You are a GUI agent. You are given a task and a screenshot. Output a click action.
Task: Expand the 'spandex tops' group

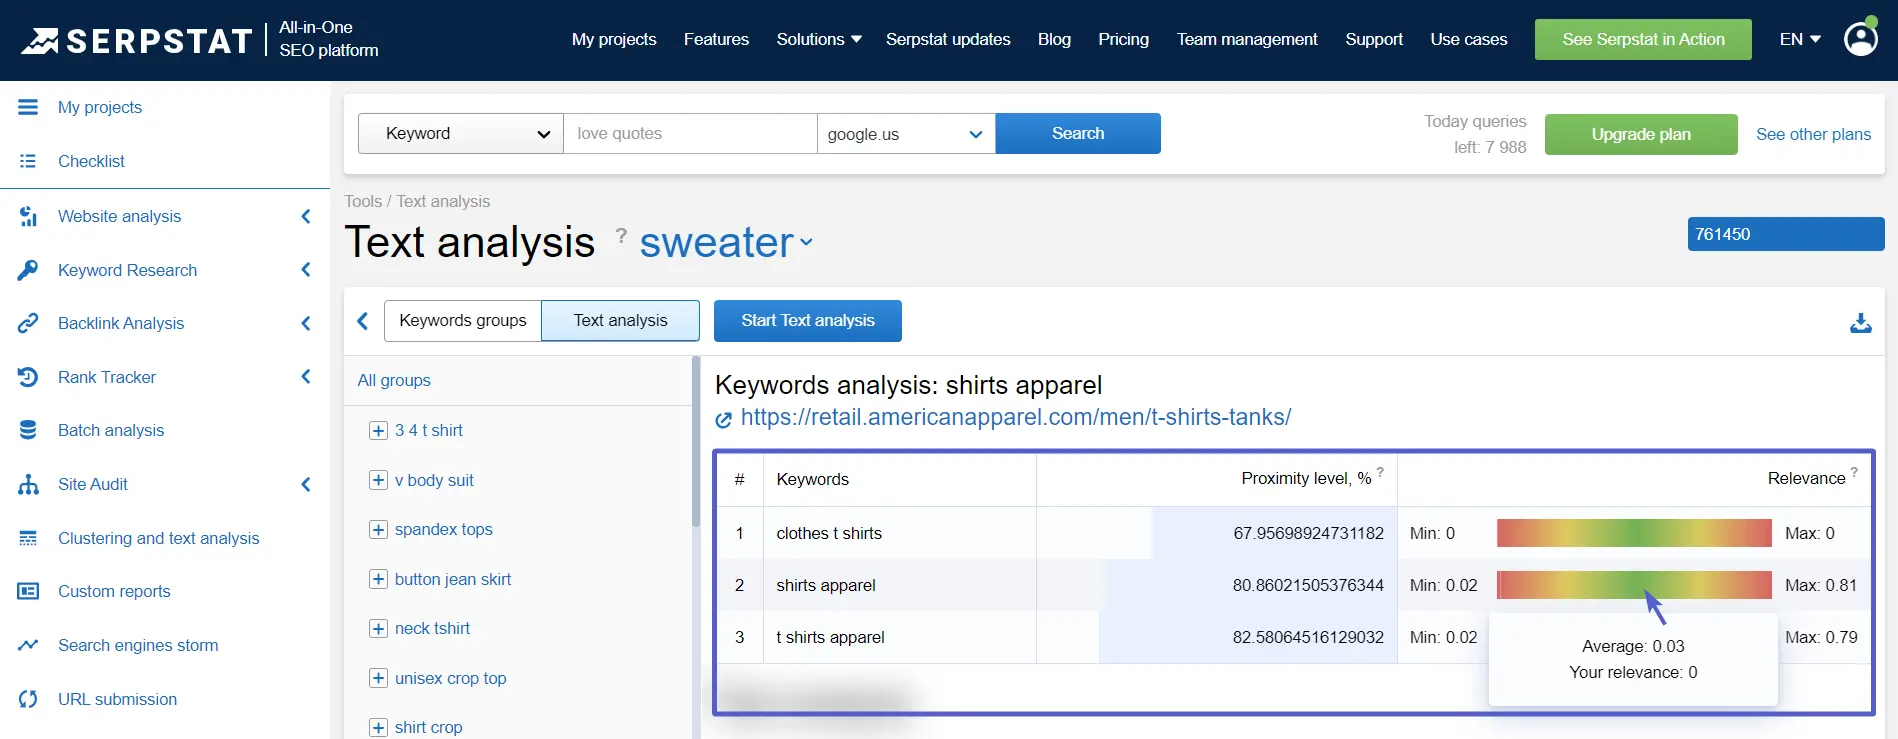point(378,529)
